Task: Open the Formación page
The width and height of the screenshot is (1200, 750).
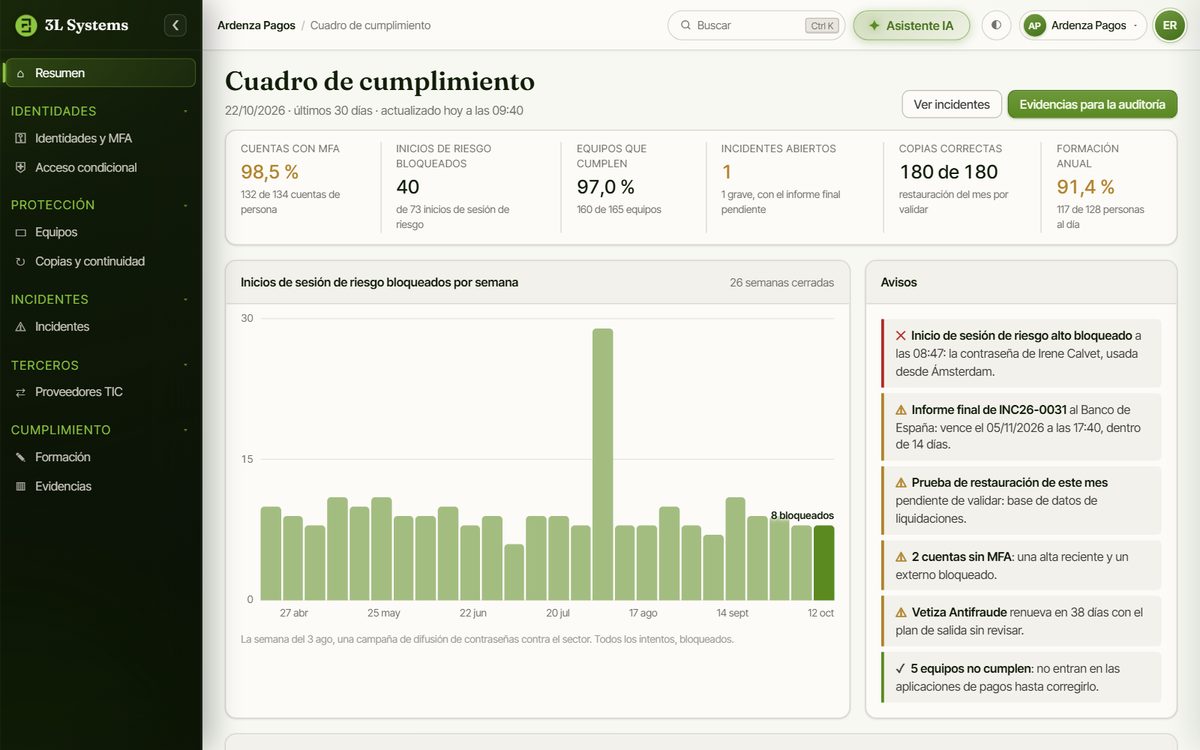Action: pyautogui.click(x=99, y=457)
